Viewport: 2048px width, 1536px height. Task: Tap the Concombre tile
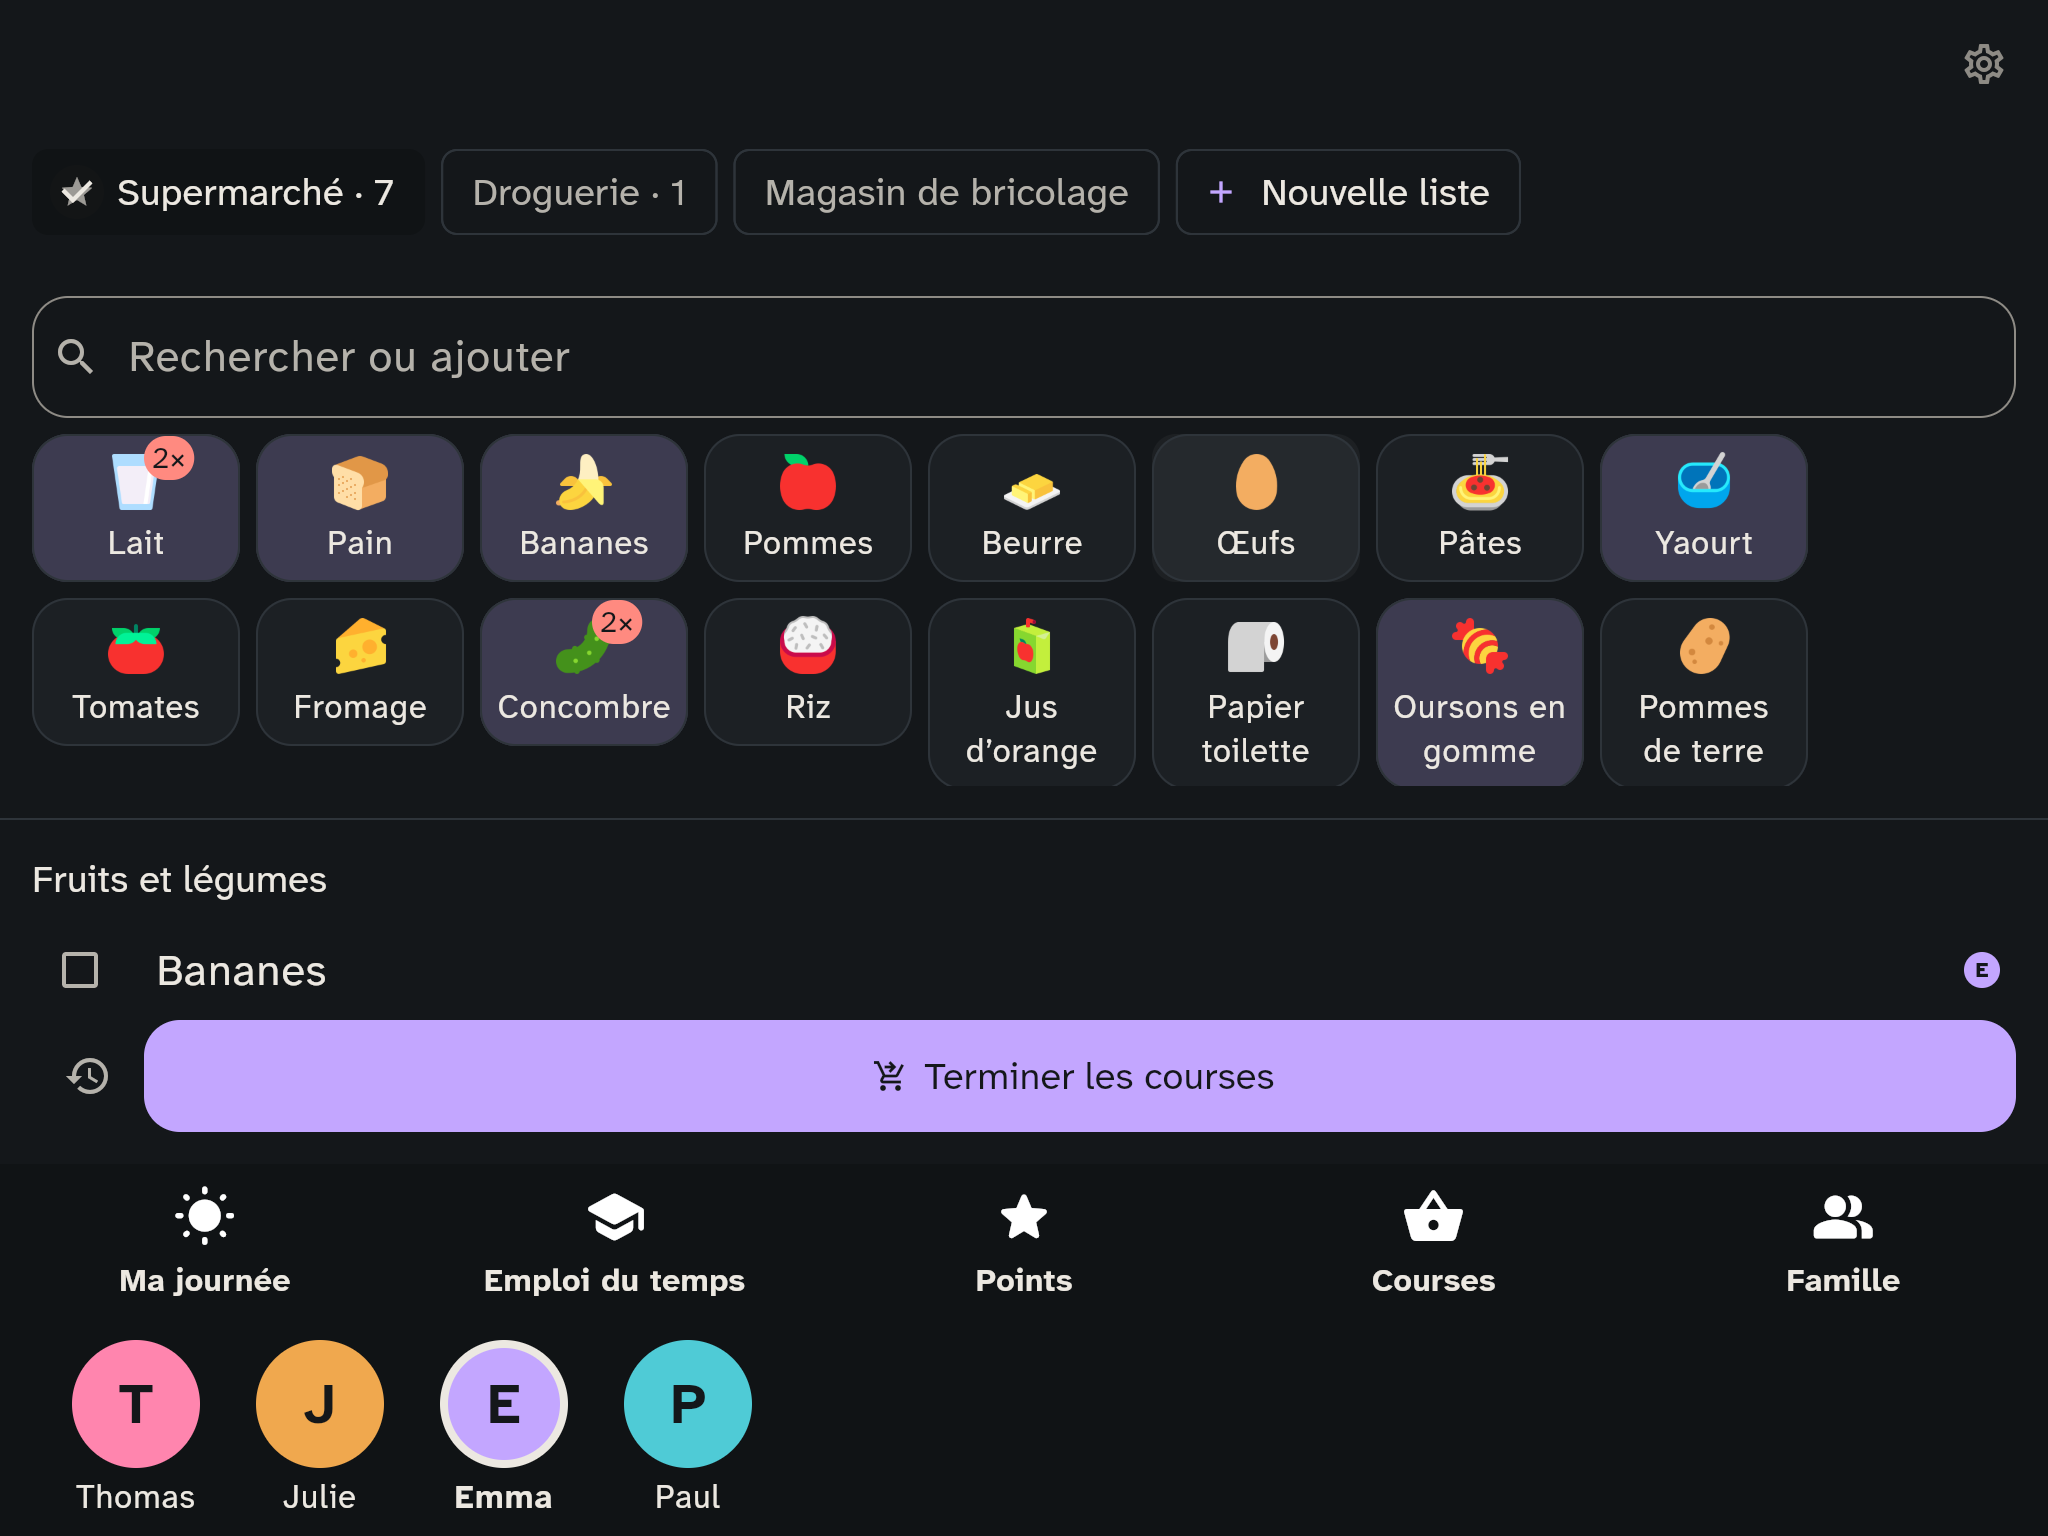[584, 672]
